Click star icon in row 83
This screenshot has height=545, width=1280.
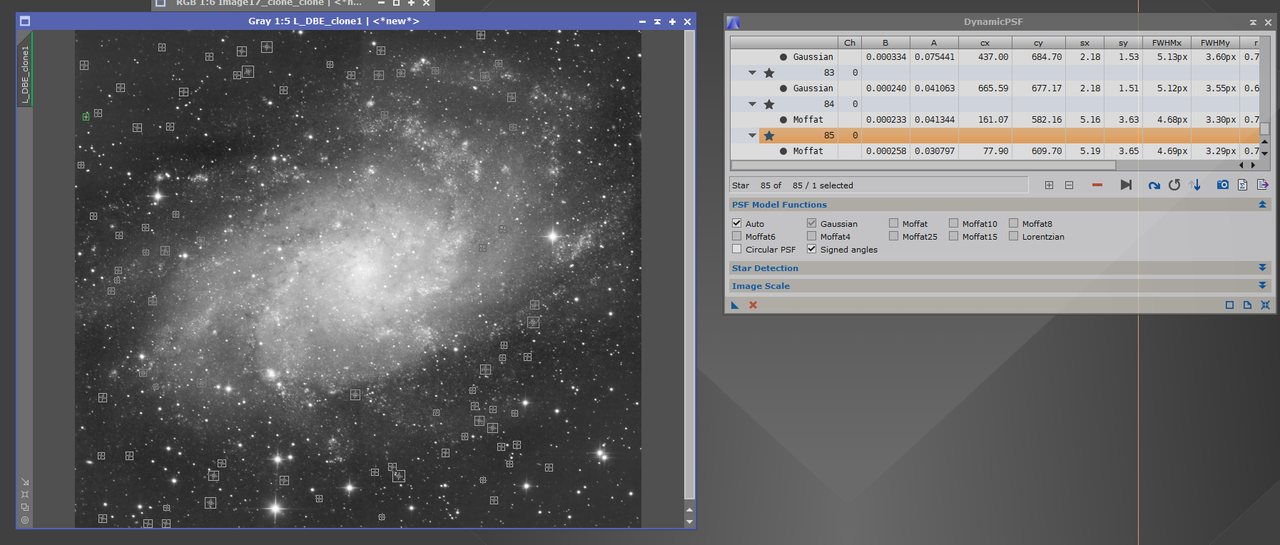pyautogui.click(x=769, y=73)
